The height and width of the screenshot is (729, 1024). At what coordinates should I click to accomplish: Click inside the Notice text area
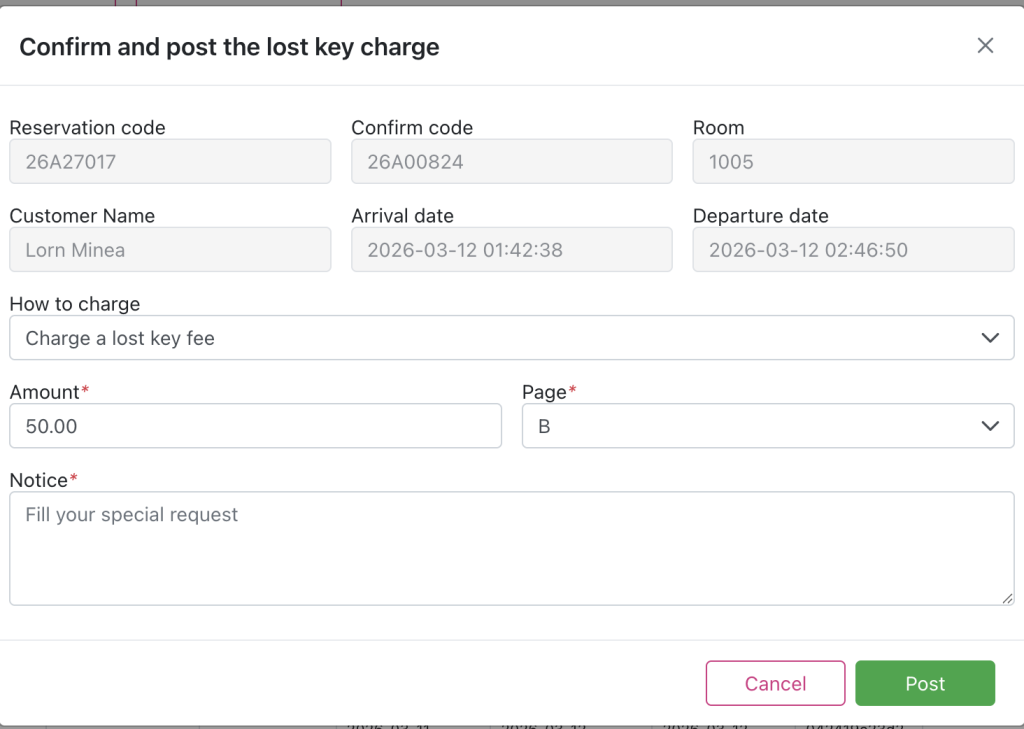511,548
